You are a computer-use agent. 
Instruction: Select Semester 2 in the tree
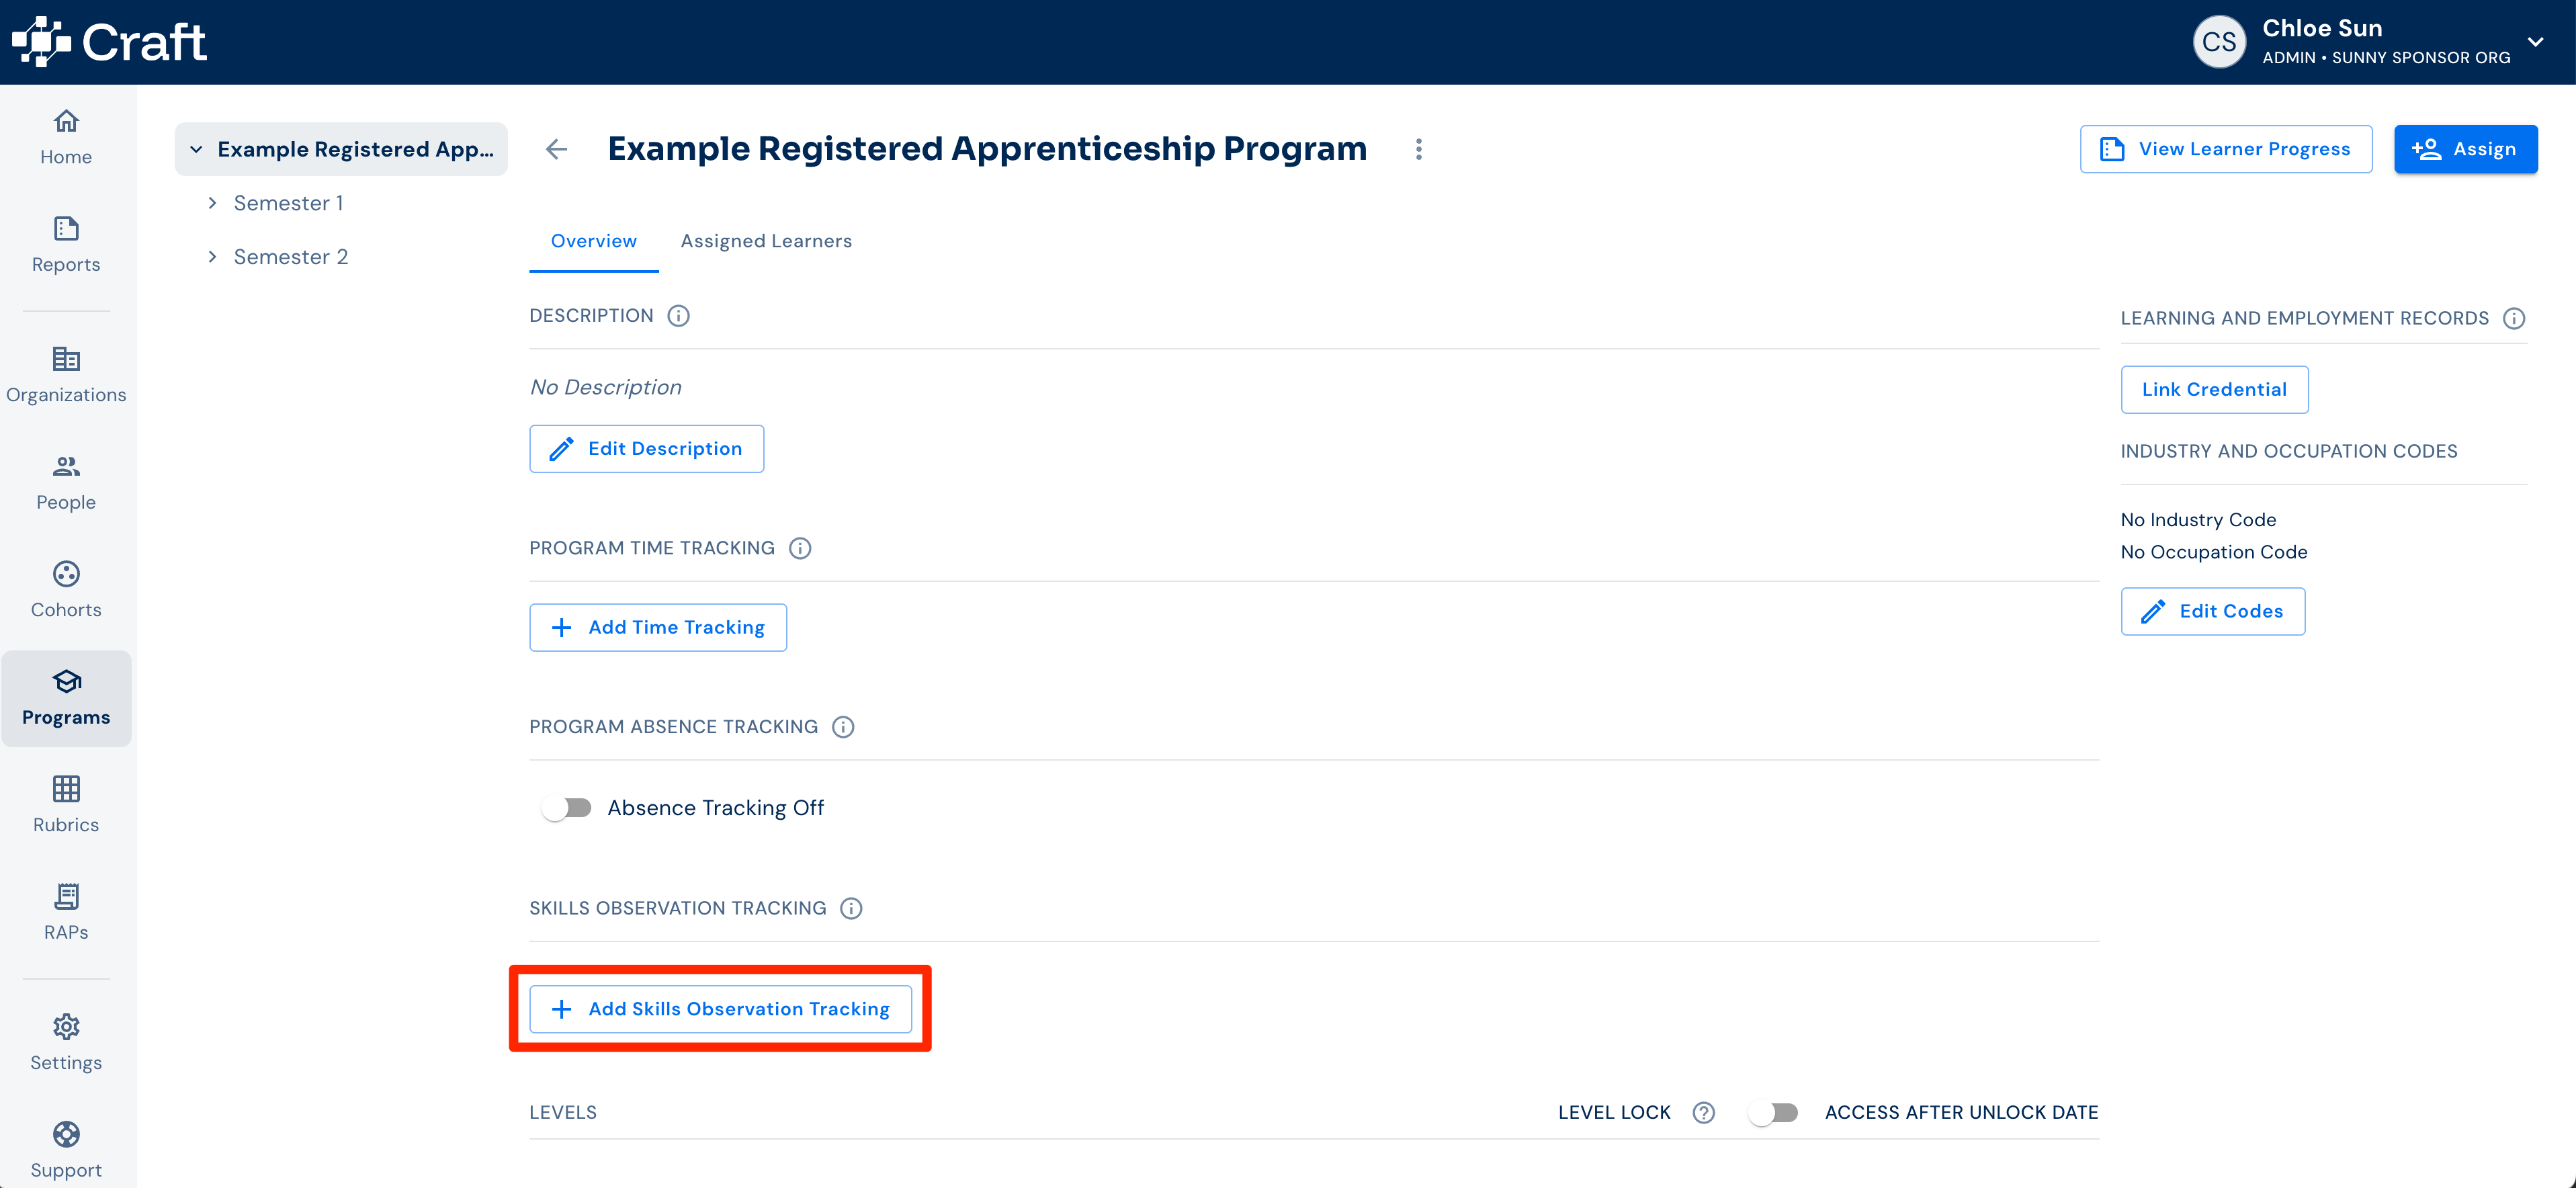(x=291, y=257)
